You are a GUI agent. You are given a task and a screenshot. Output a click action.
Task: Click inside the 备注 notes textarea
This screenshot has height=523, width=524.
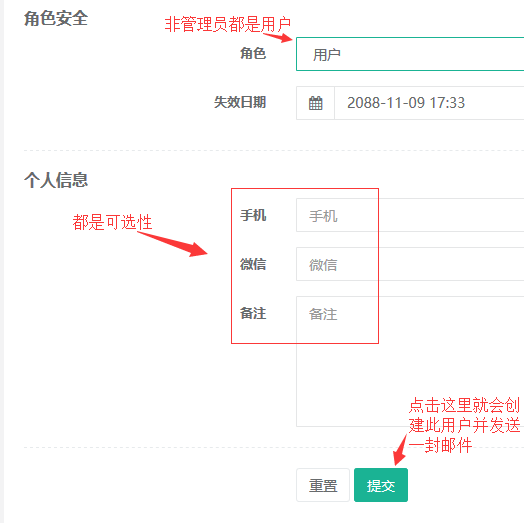pos(410,361)
